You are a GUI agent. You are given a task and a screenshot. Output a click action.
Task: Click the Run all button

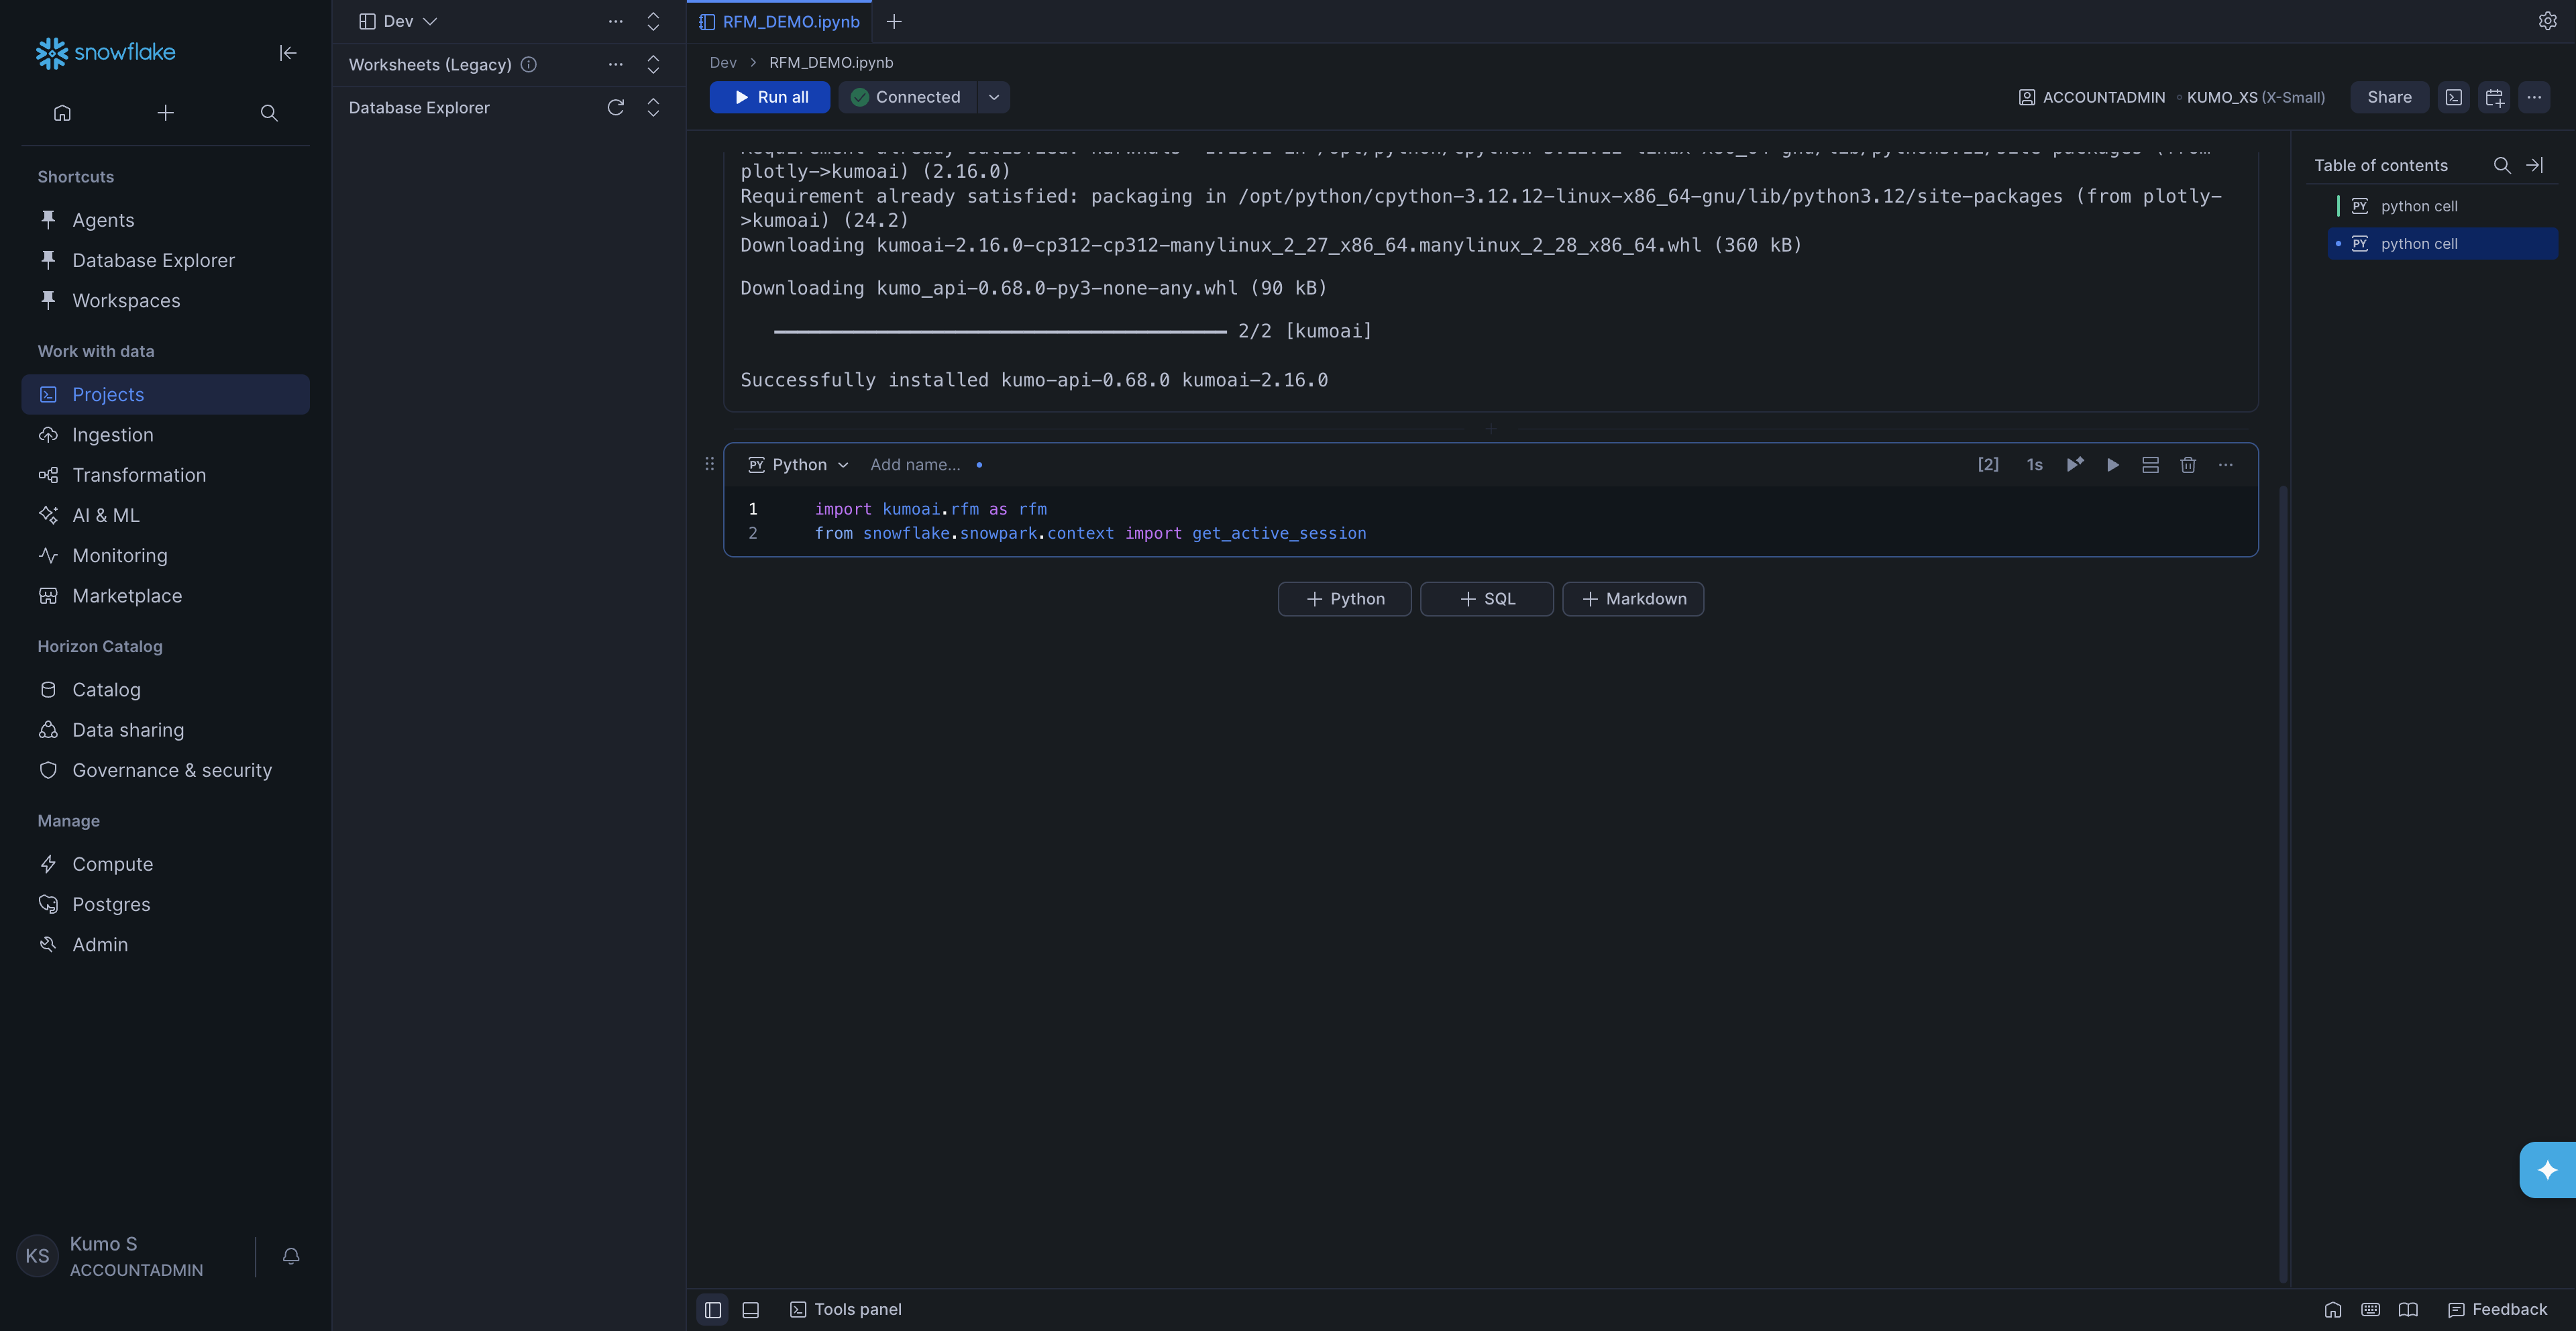770,97
